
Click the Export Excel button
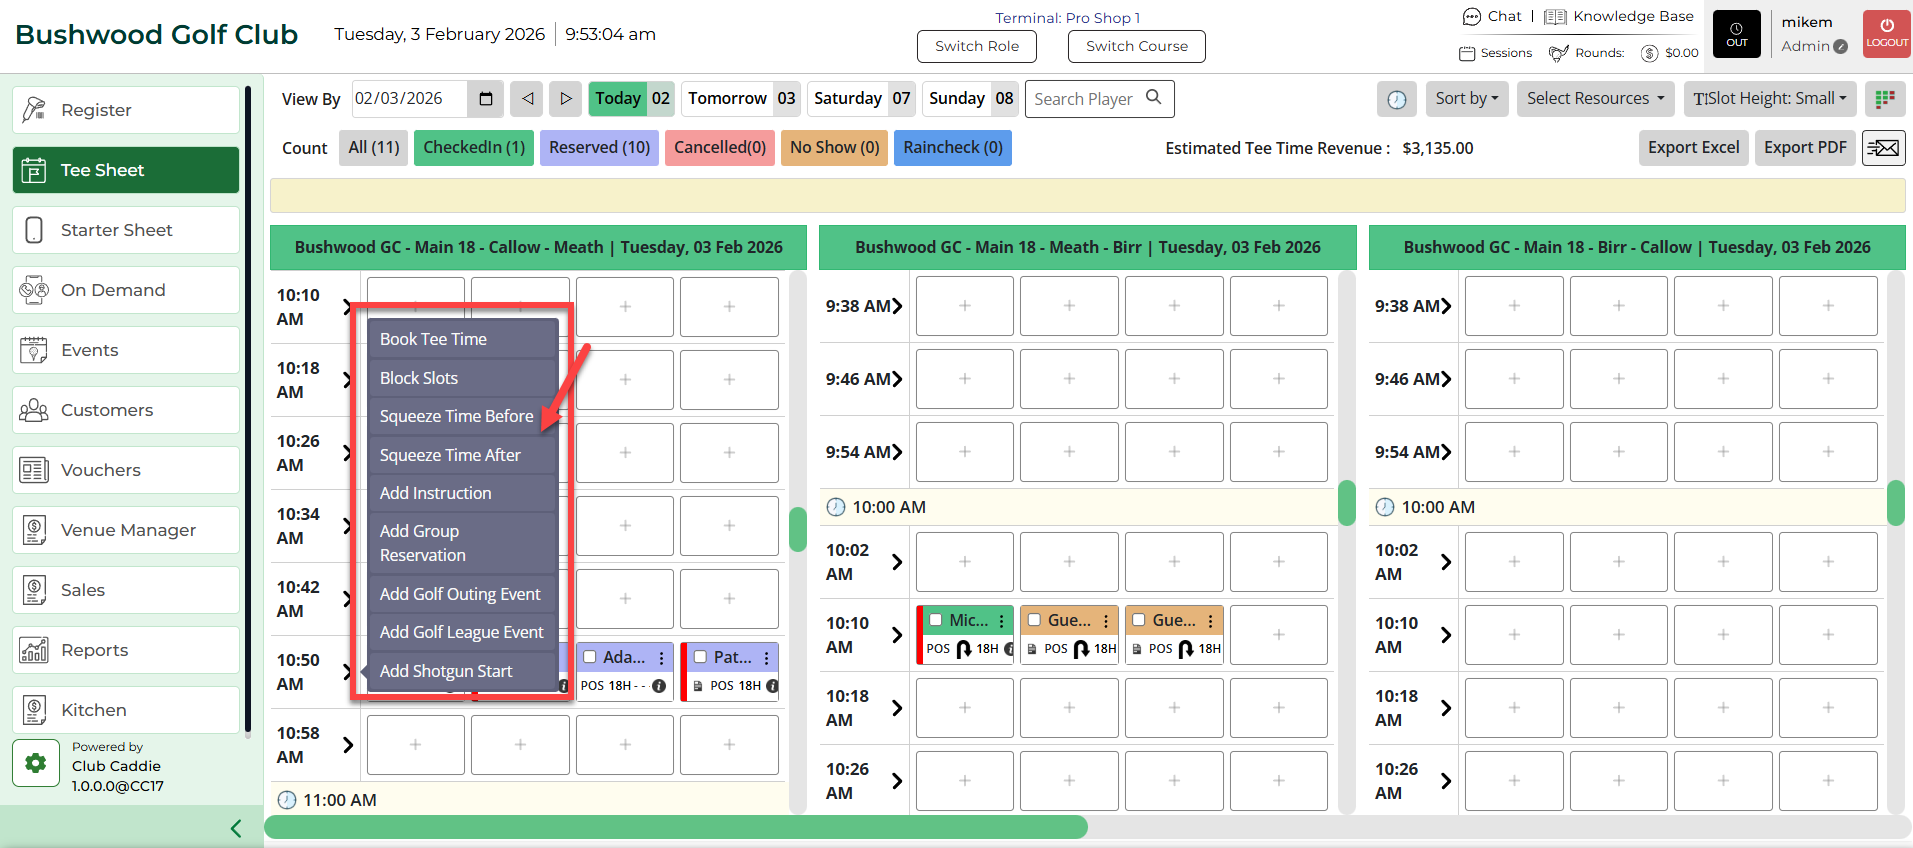click(1693, 148)
